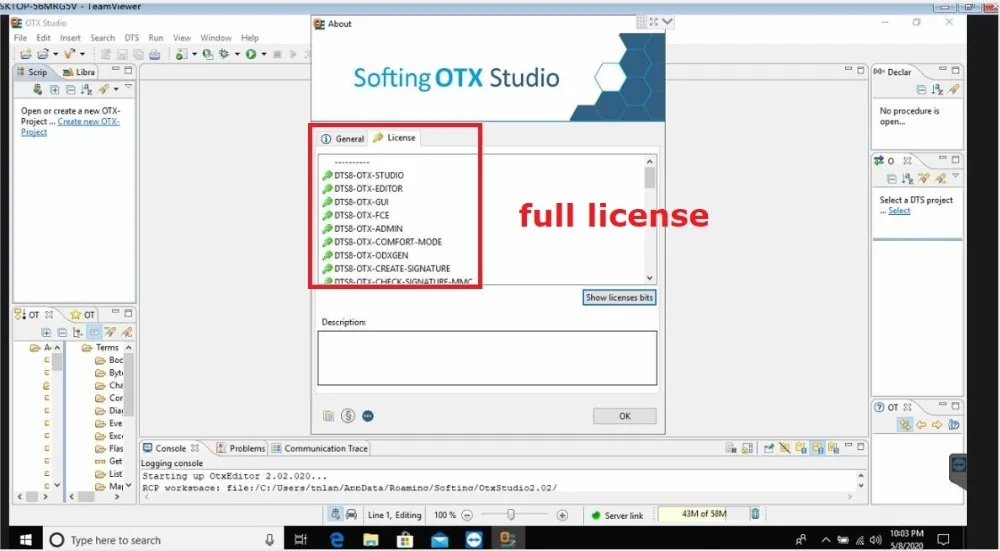The image size is (1000, 551).
Task: Select the DTS8-OTX-STUDIO license entry
Action: [363, 175]
